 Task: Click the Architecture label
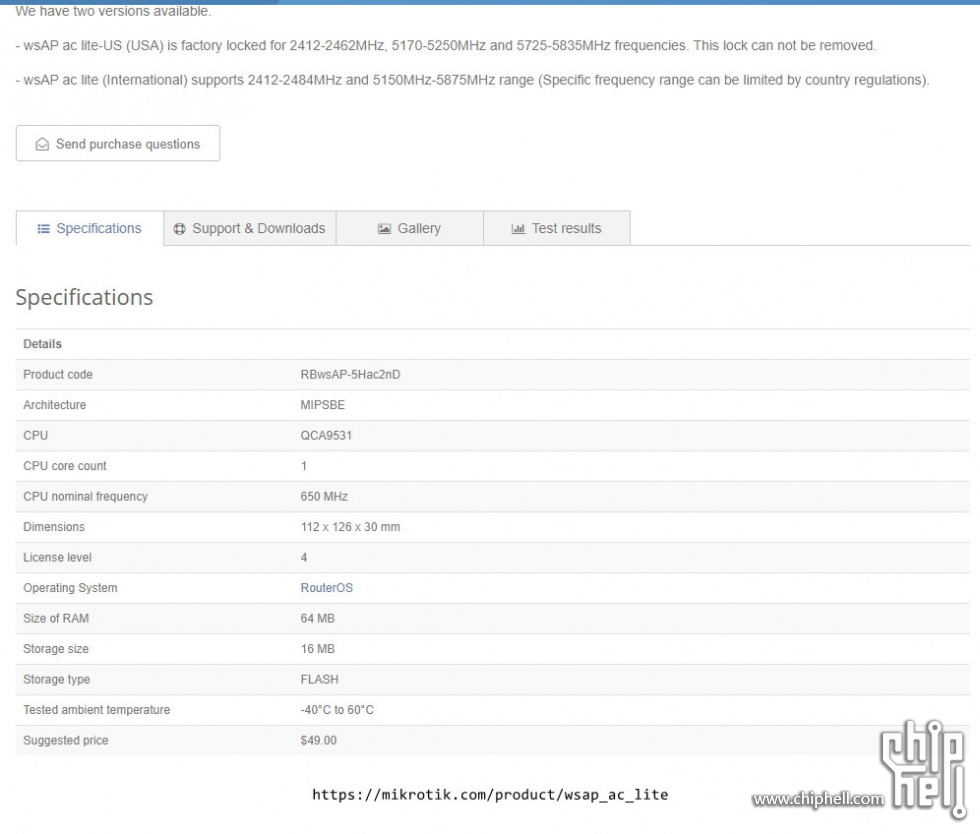point(54,404)
